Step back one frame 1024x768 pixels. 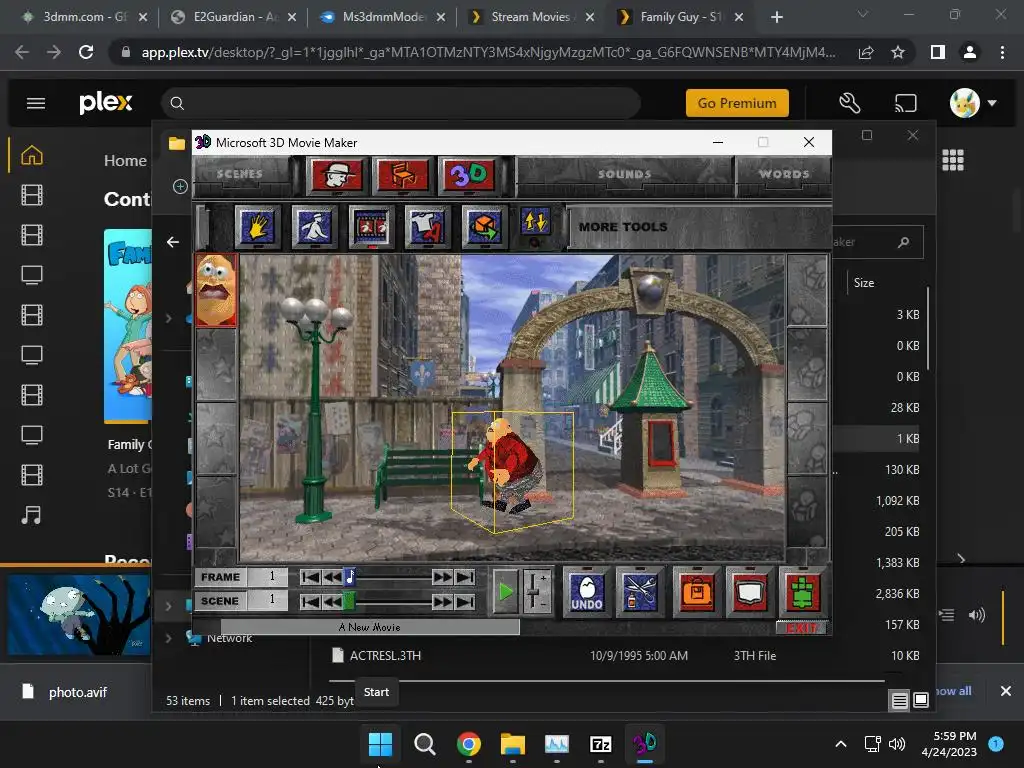click(x=332, y=577)
